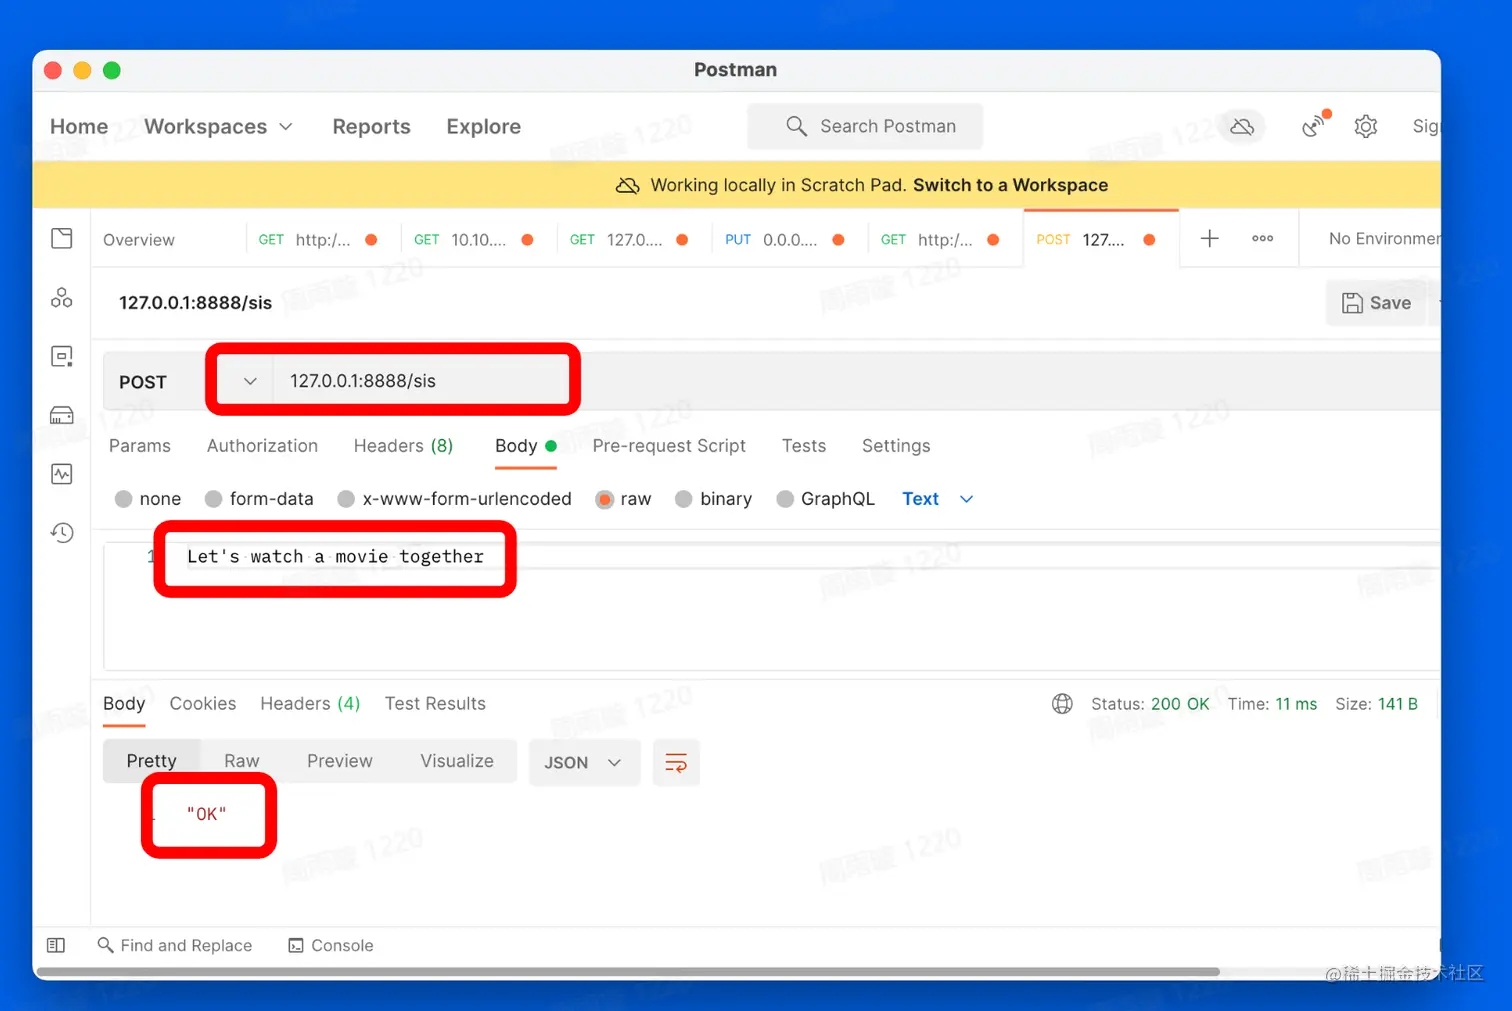Open the Pre-request Script tab

click(669, 446)
